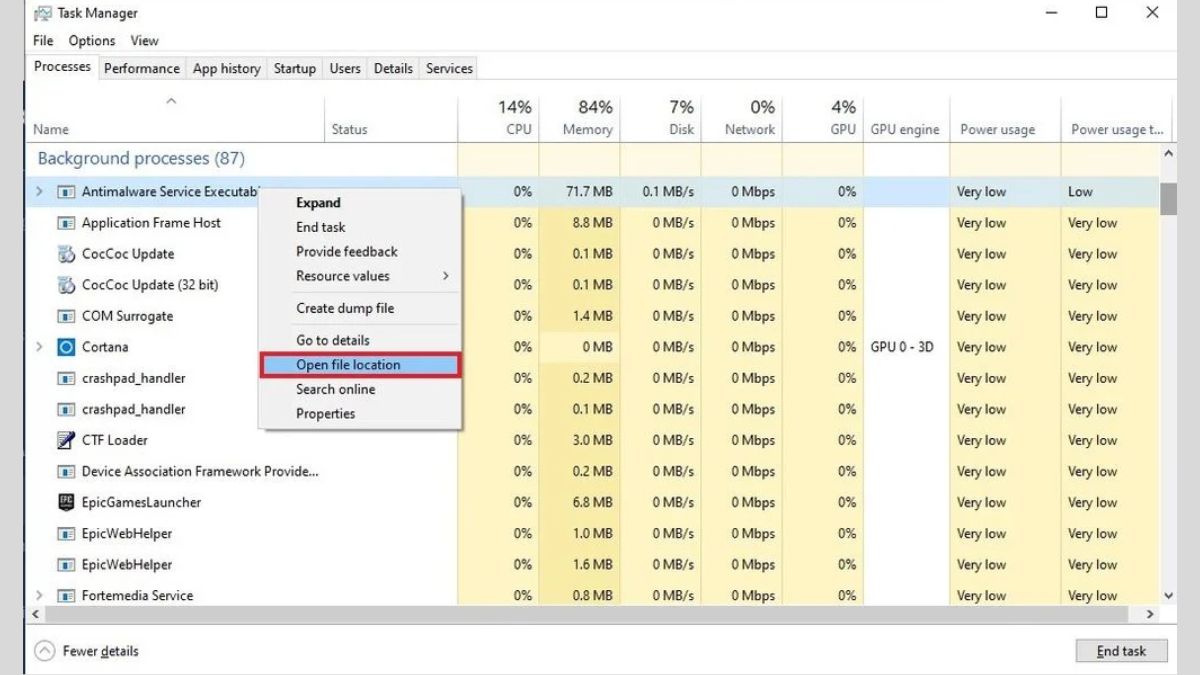Expand the Fortemedia Service entry
The image size is (1200, 675).
[x=38, y=595]
